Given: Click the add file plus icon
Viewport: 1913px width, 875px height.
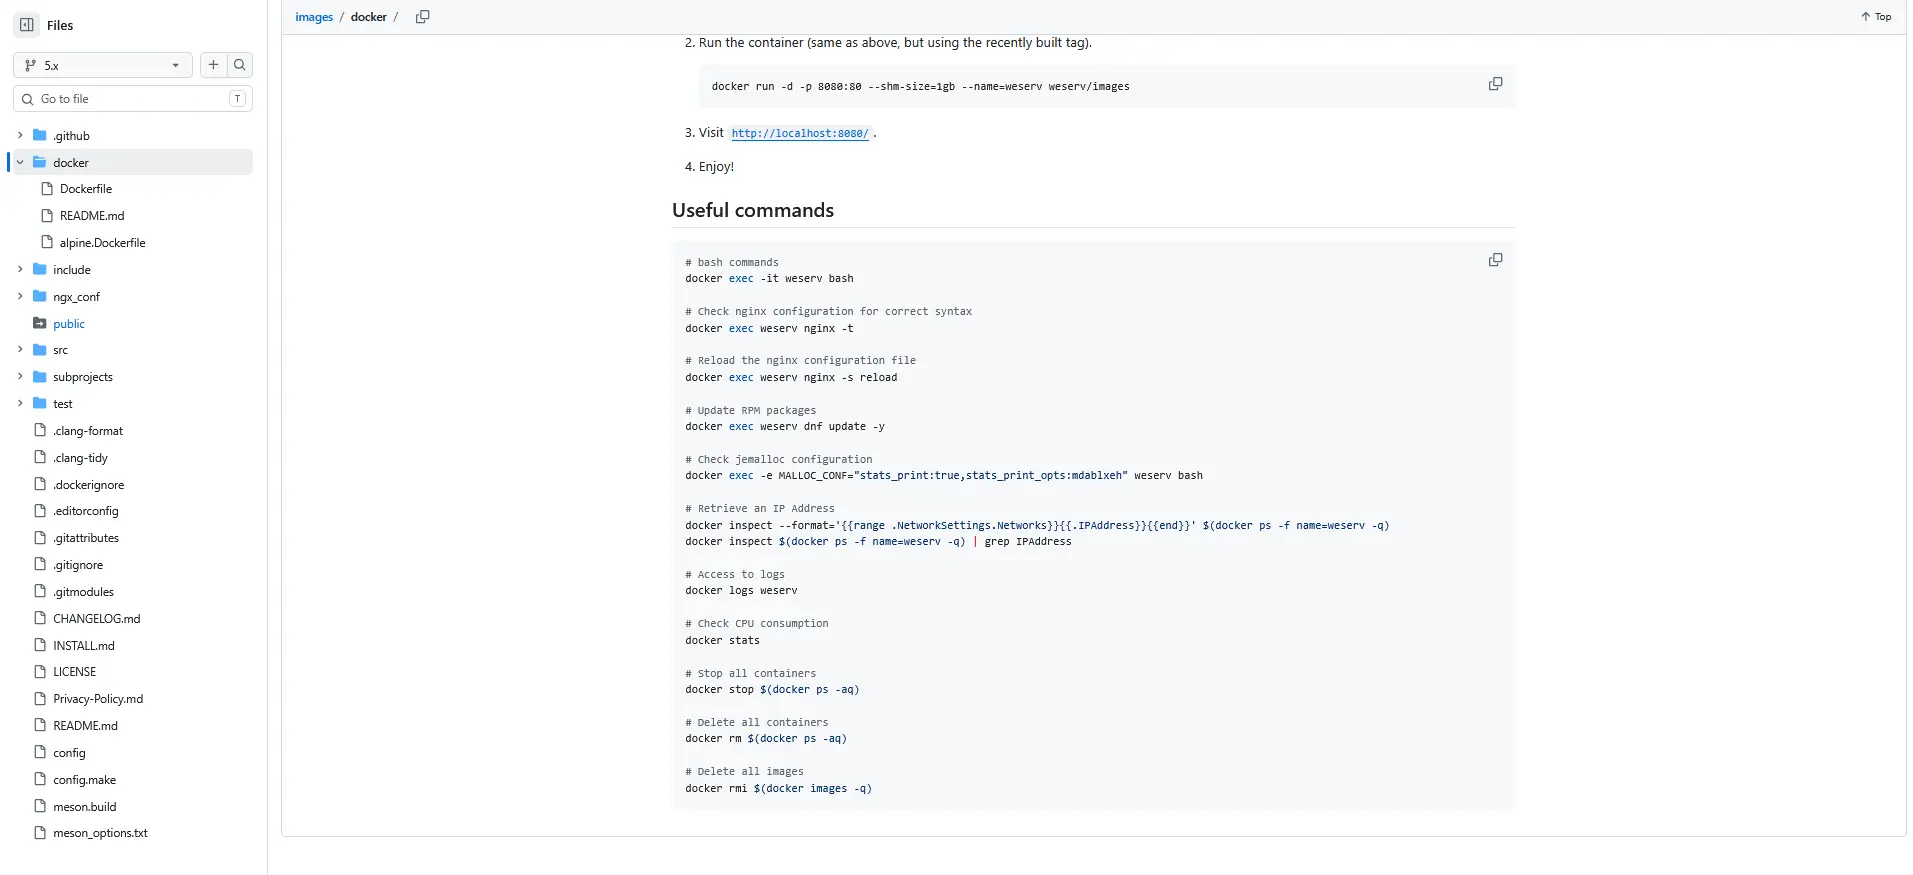Looking at the screenshot, I should point(213,65).
